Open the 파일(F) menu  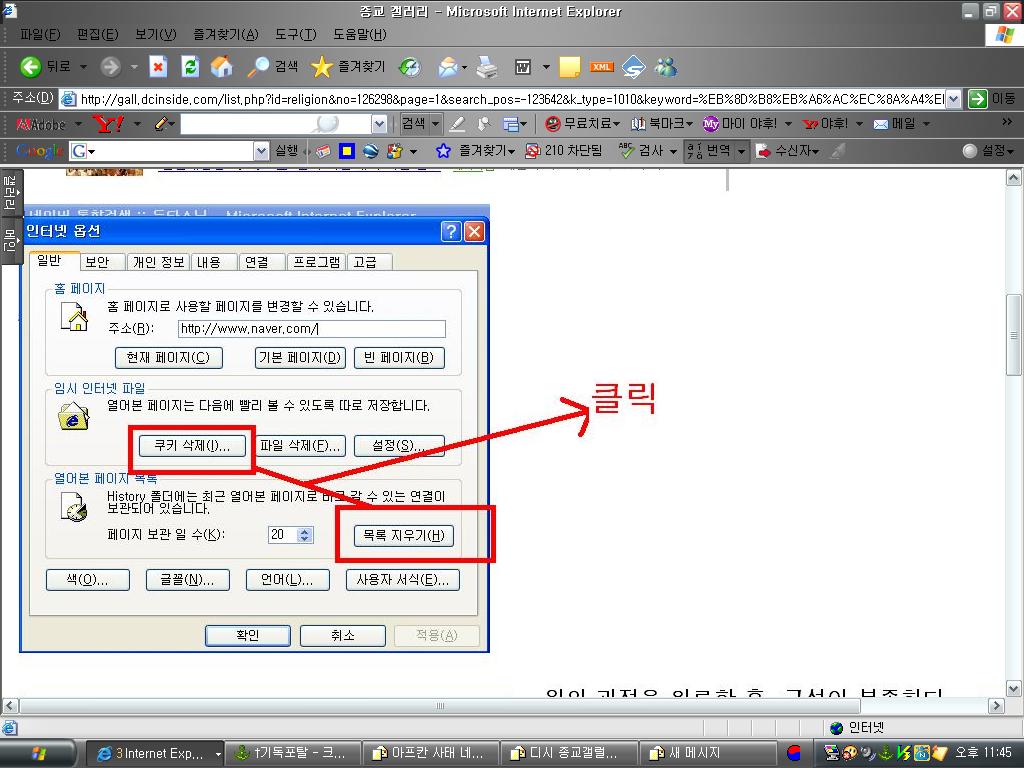[40, 34]
